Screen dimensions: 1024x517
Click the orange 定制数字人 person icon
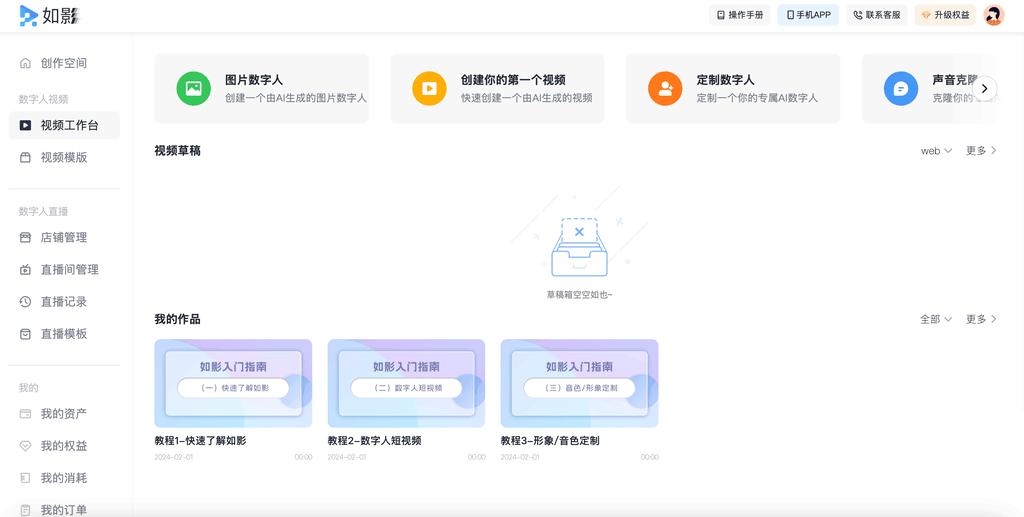665,88
